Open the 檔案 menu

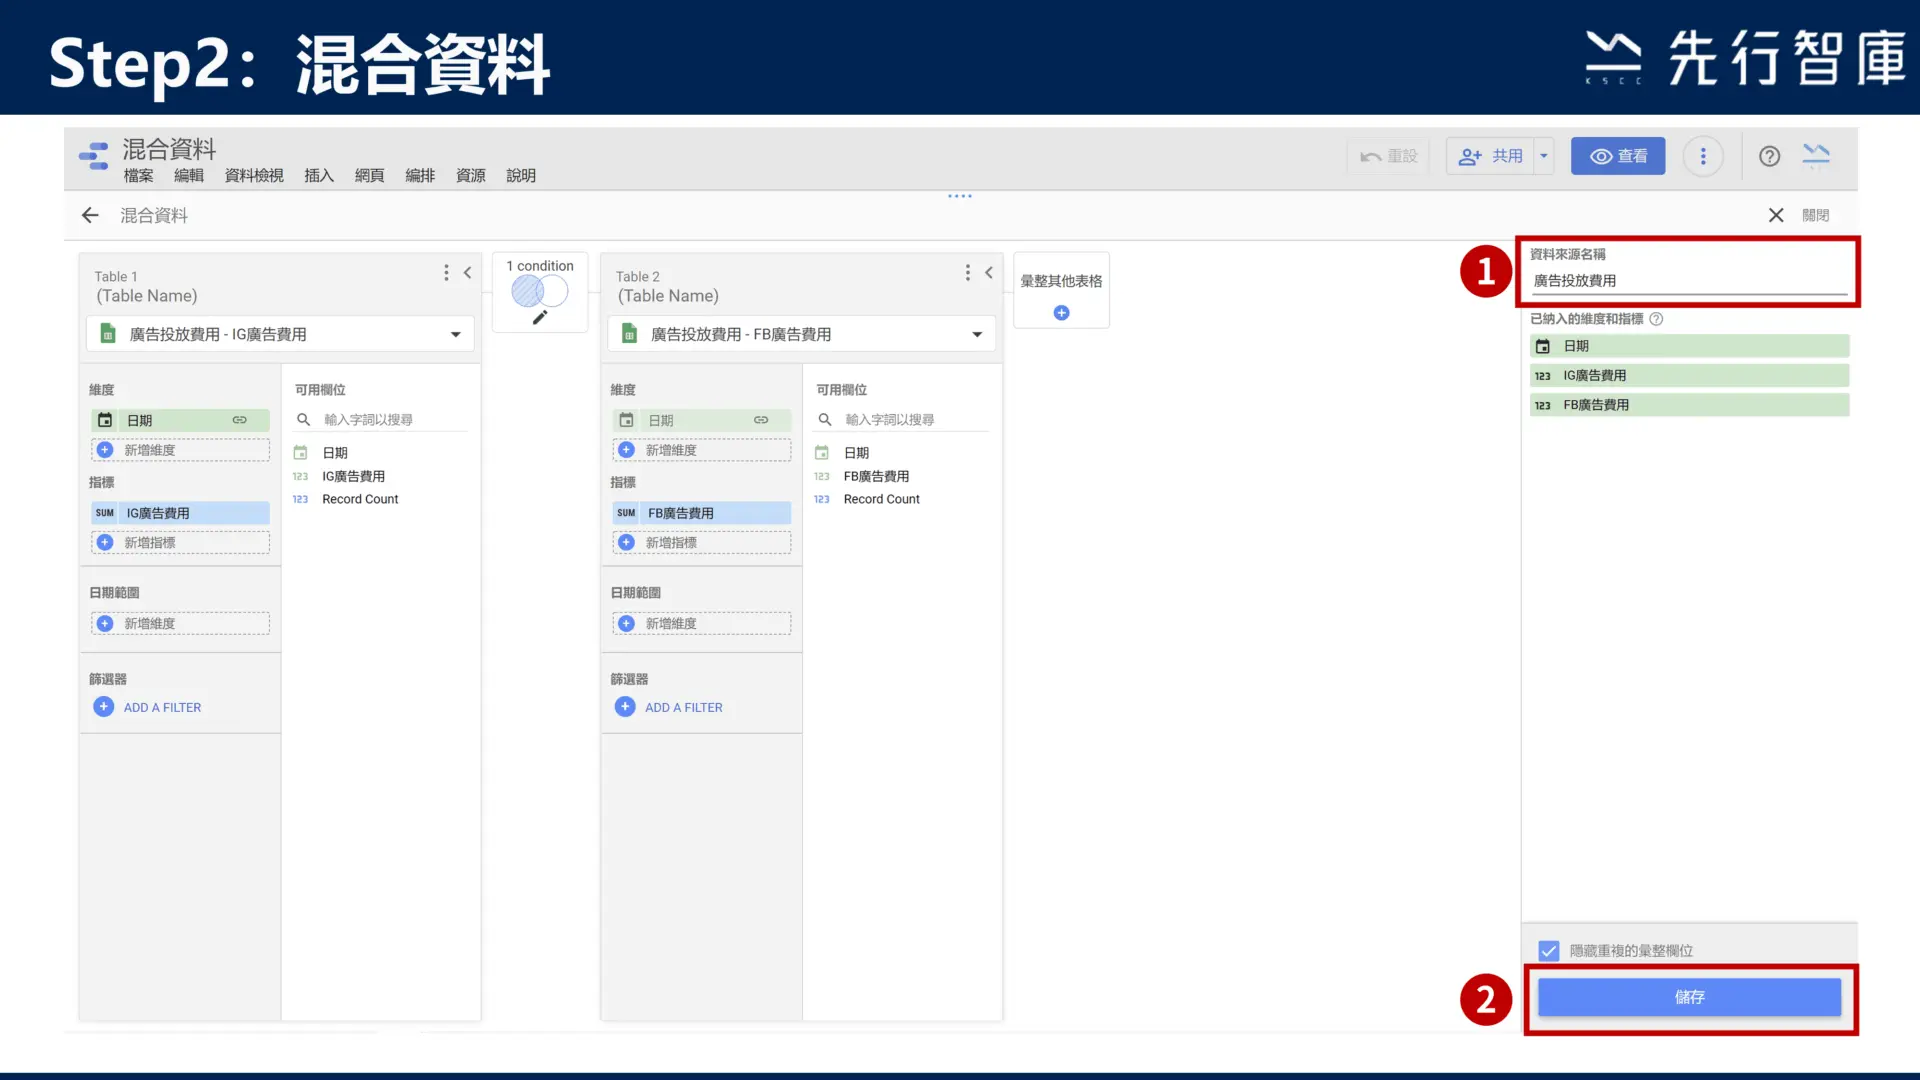(138, 176)
